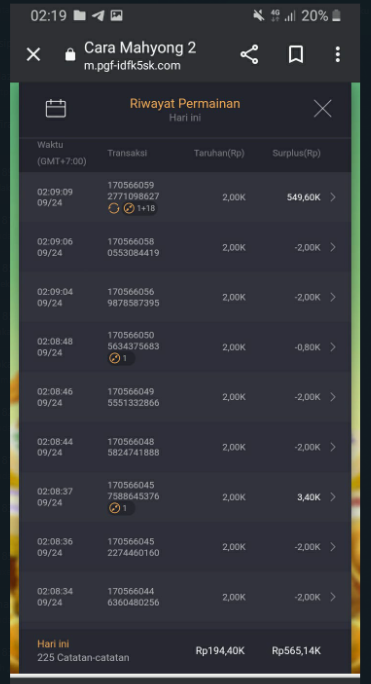Viewport: 371px width, 684px height.
Task: Tap the Hari ini summary footer
Action: coord(185,651)
